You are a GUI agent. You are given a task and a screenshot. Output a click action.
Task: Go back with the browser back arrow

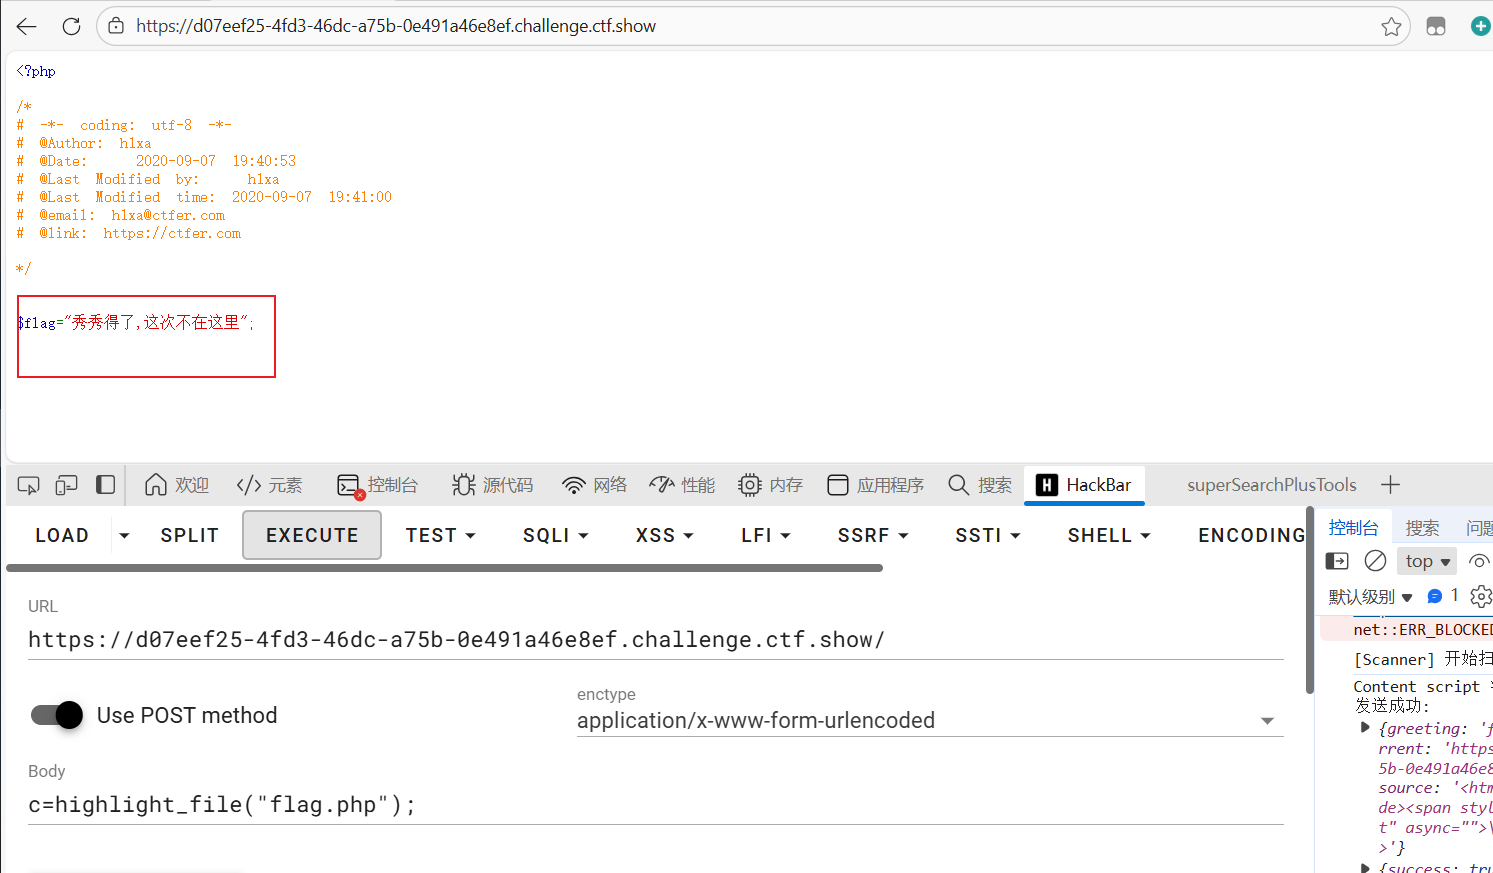pos(27,26)
